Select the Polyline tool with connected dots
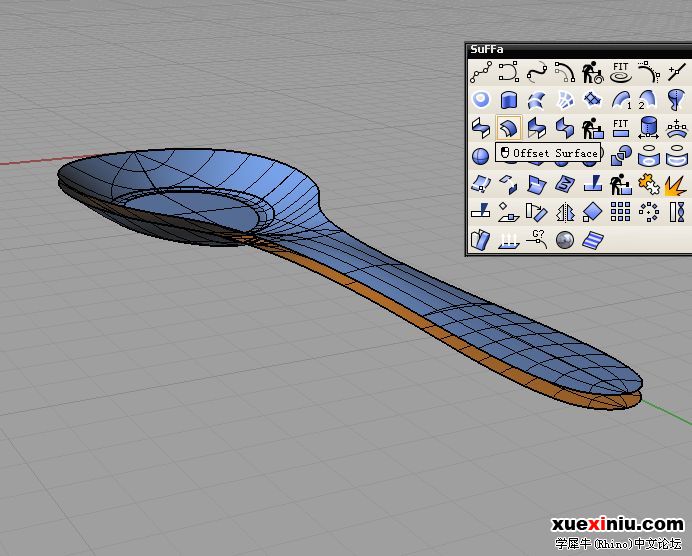The width and height of the screenshot is (692, 556). point(481,72)
